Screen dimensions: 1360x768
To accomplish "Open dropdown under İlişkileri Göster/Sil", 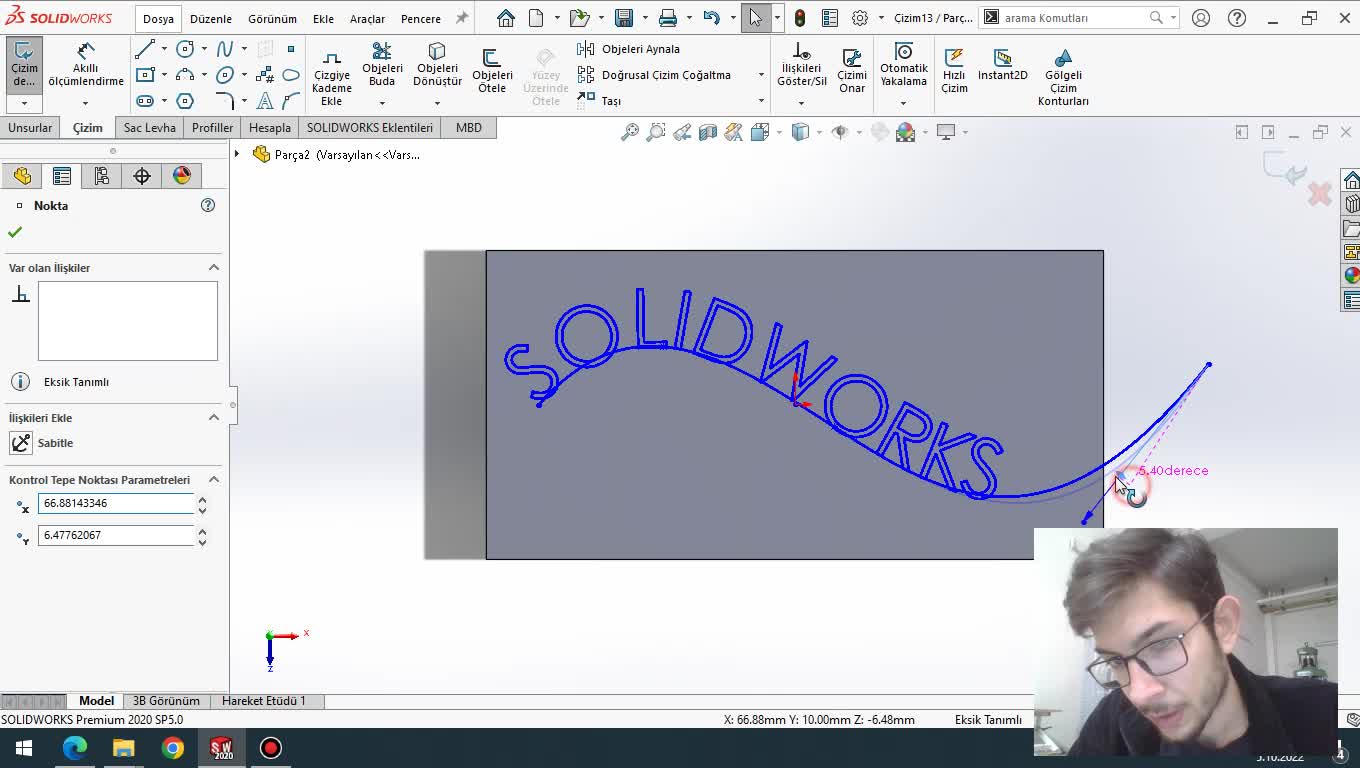I will 801,102.
